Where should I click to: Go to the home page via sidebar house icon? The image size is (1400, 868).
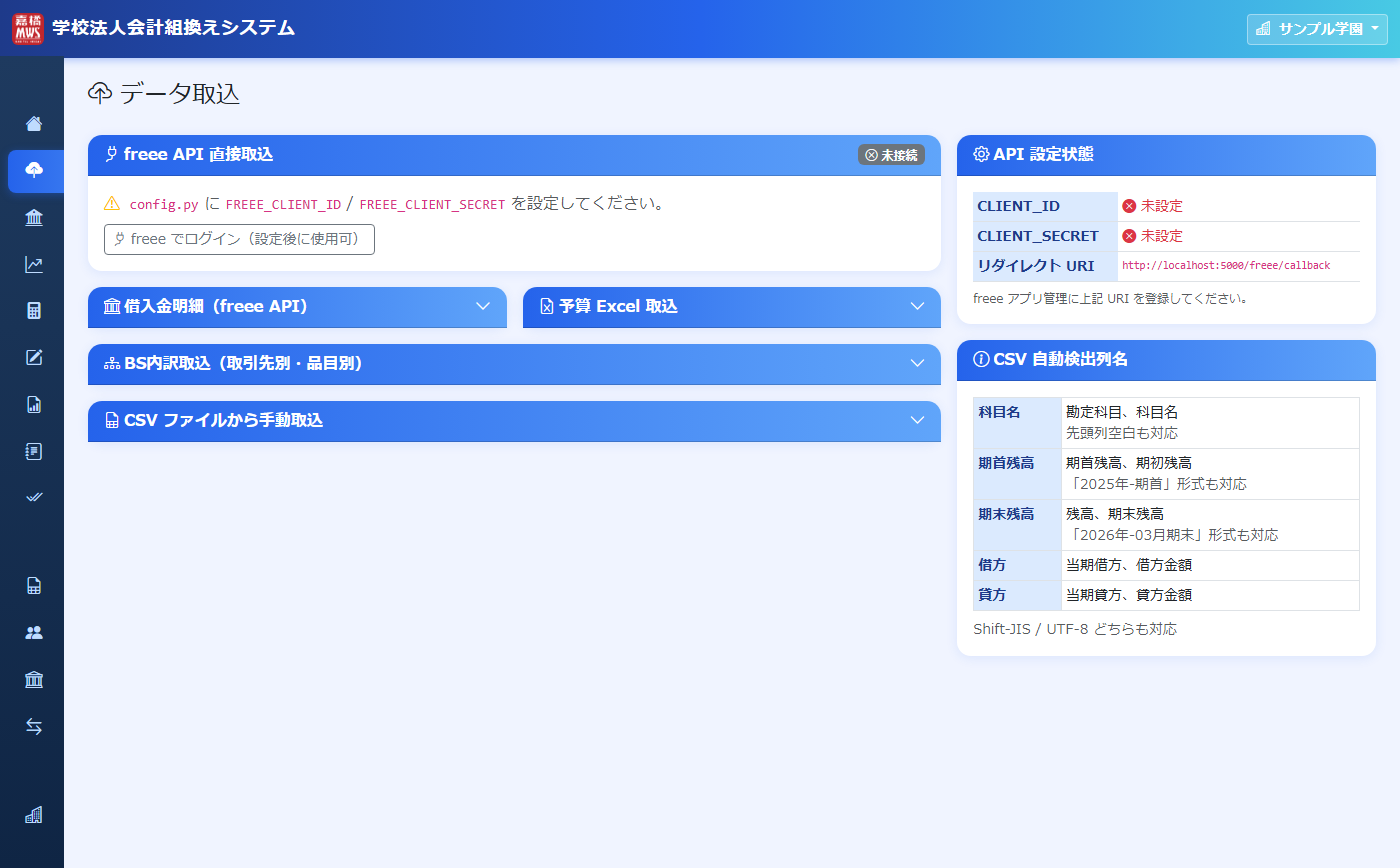[x=34, y=124]
